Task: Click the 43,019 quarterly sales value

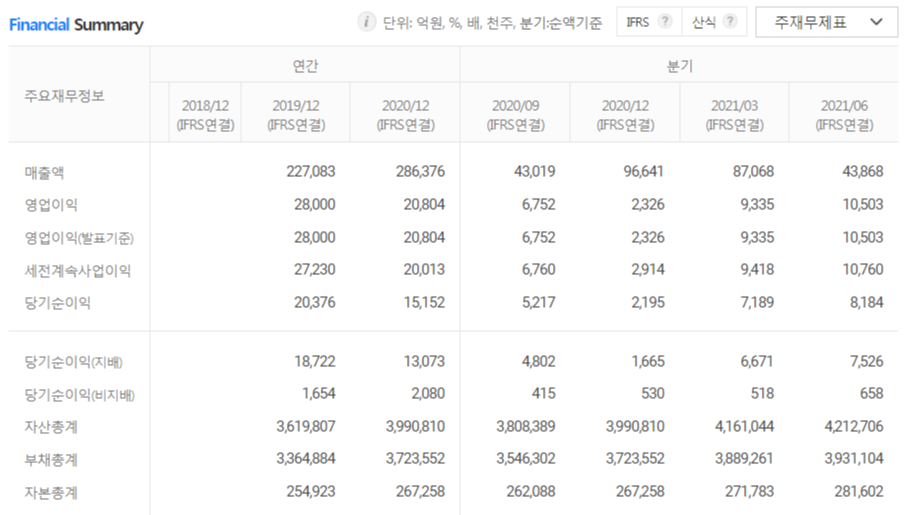Action: 534,171
